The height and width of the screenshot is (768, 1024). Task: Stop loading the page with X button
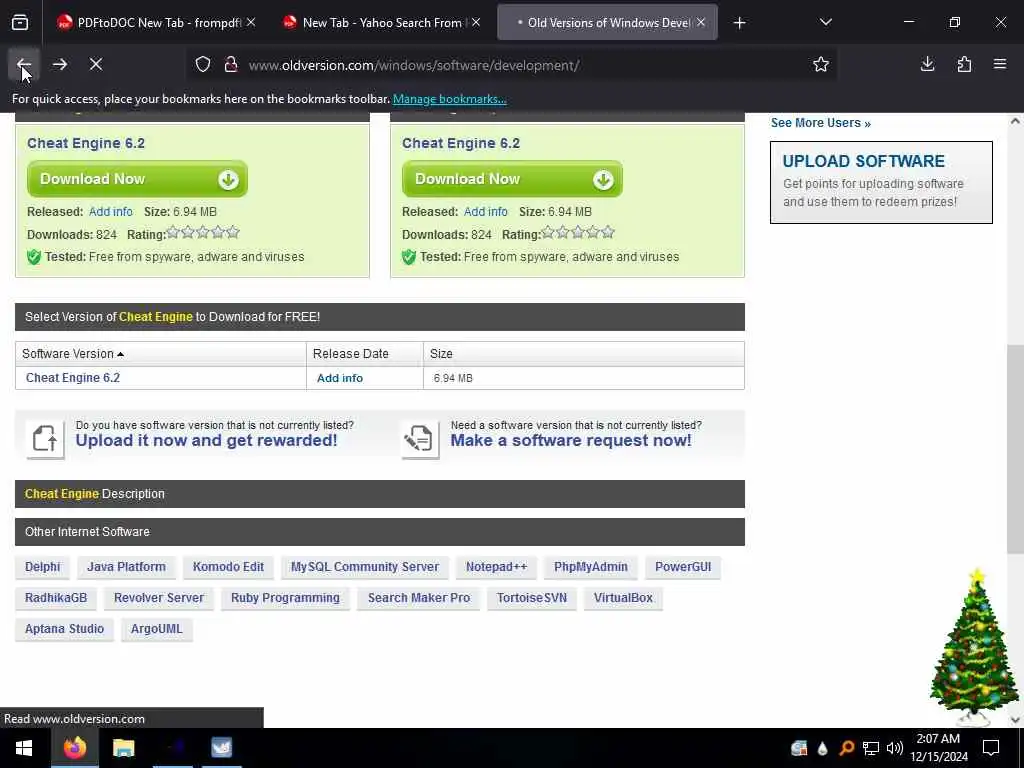click(96, 64)
